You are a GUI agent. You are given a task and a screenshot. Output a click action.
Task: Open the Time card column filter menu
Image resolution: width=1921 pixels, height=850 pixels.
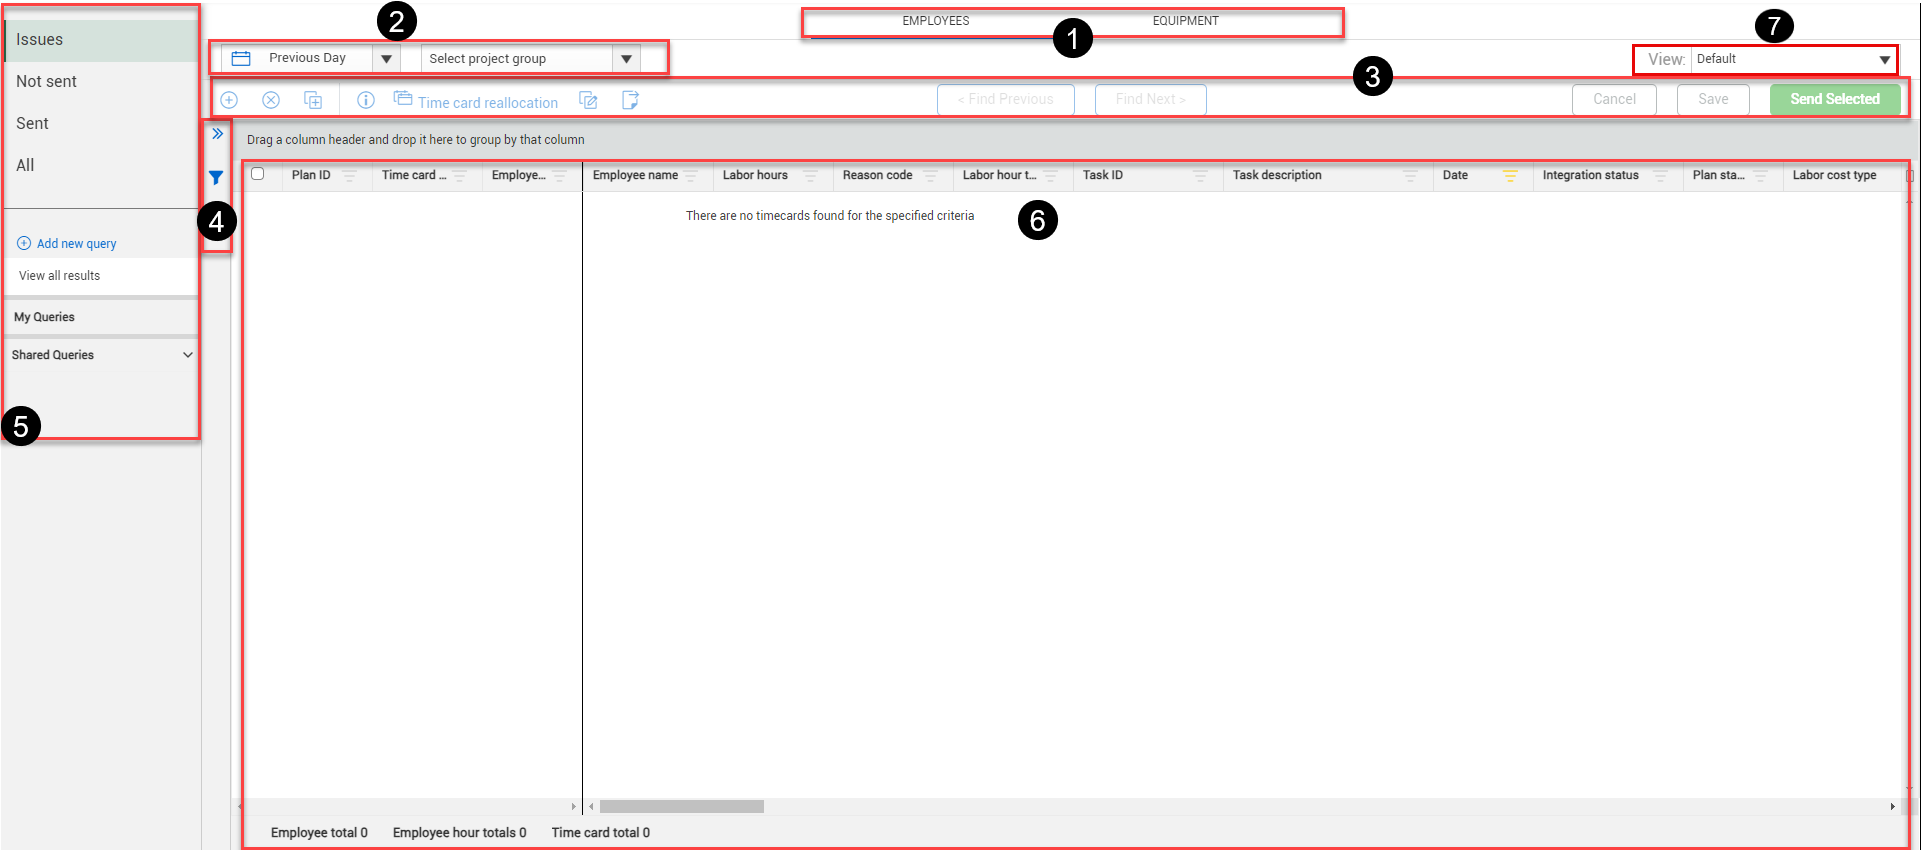point(459,176)
